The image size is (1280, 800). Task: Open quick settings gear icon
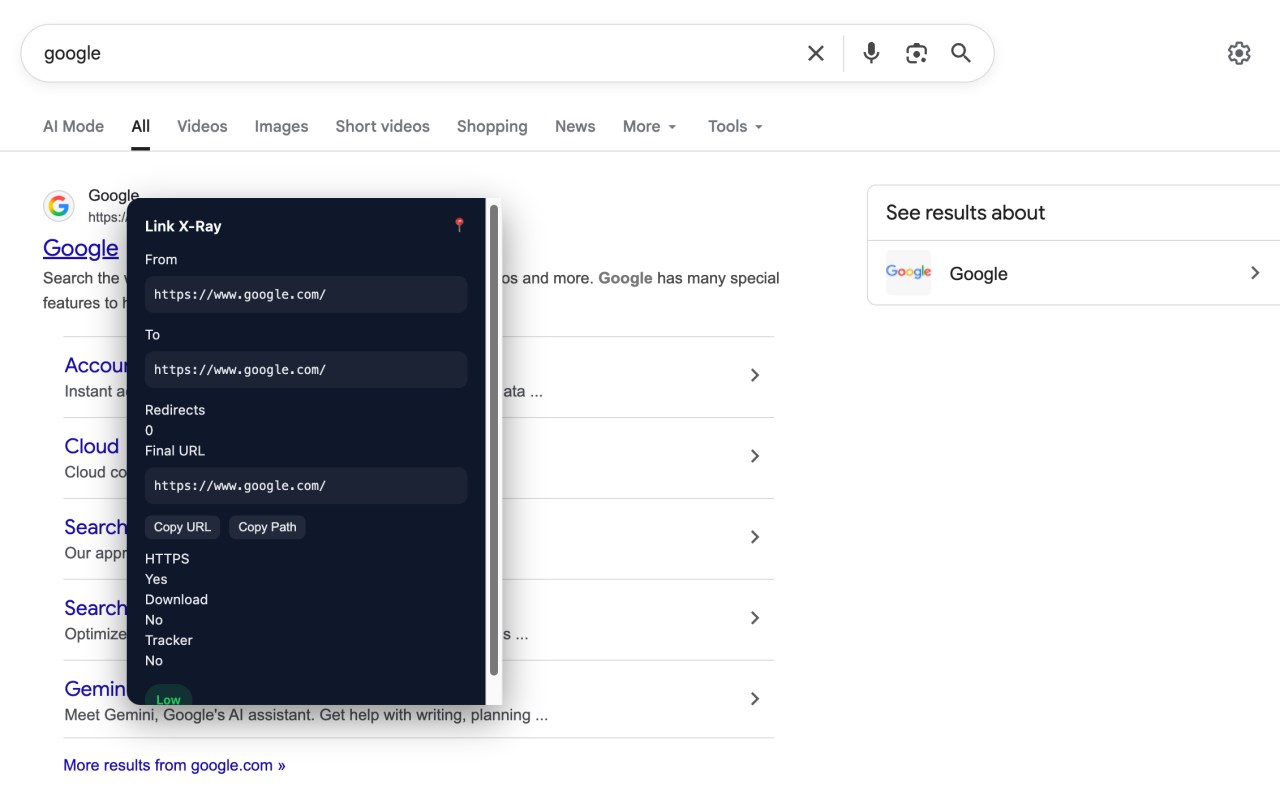point(1239,53)
